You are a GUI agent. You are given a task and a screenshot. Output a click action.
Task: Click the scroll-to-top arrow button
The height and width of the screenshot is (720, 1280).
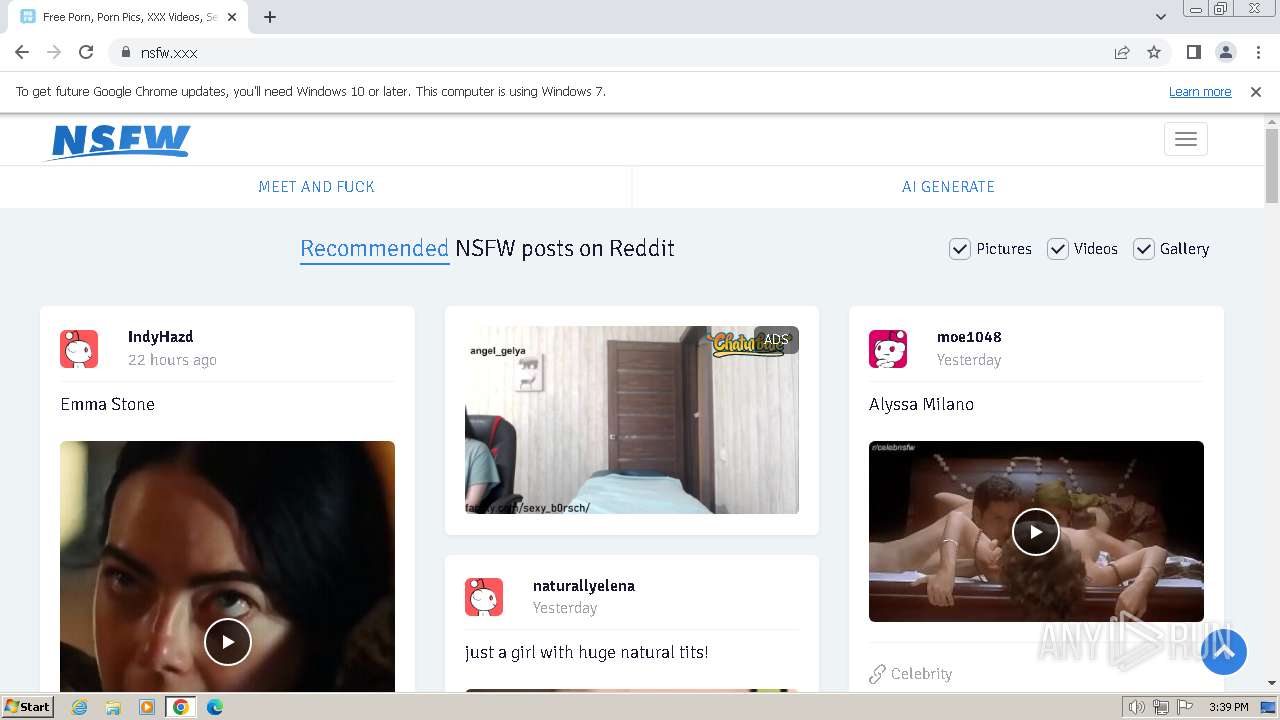point(1224,652)
